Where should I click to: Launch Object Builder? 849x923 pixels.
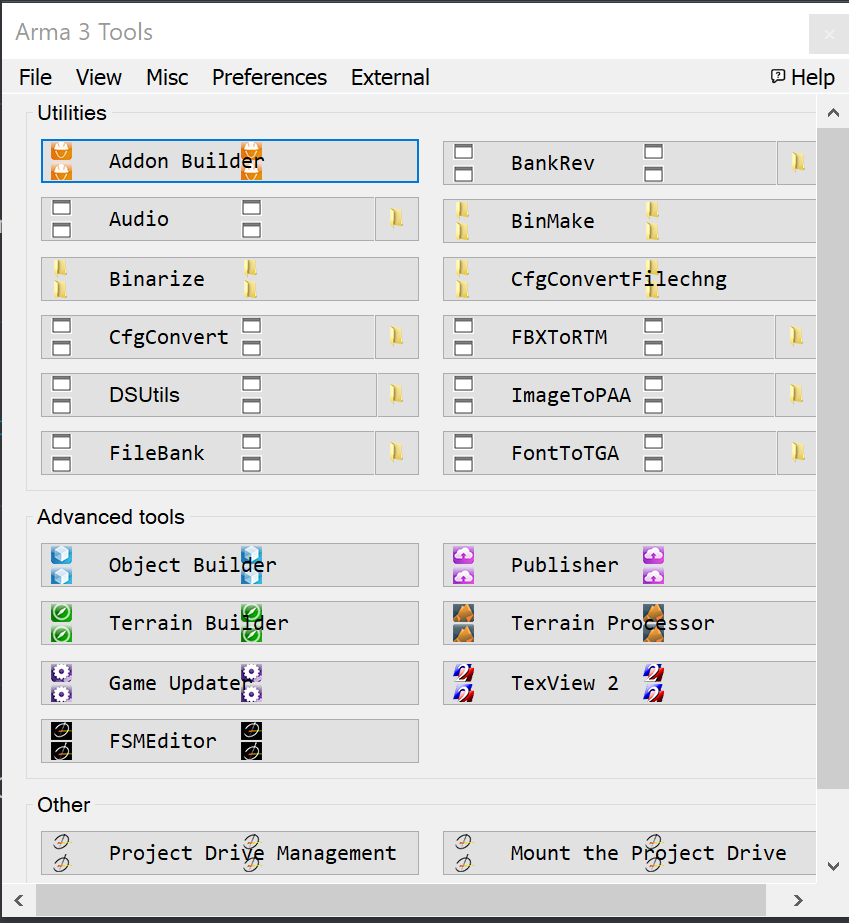(x=230, y=565)
